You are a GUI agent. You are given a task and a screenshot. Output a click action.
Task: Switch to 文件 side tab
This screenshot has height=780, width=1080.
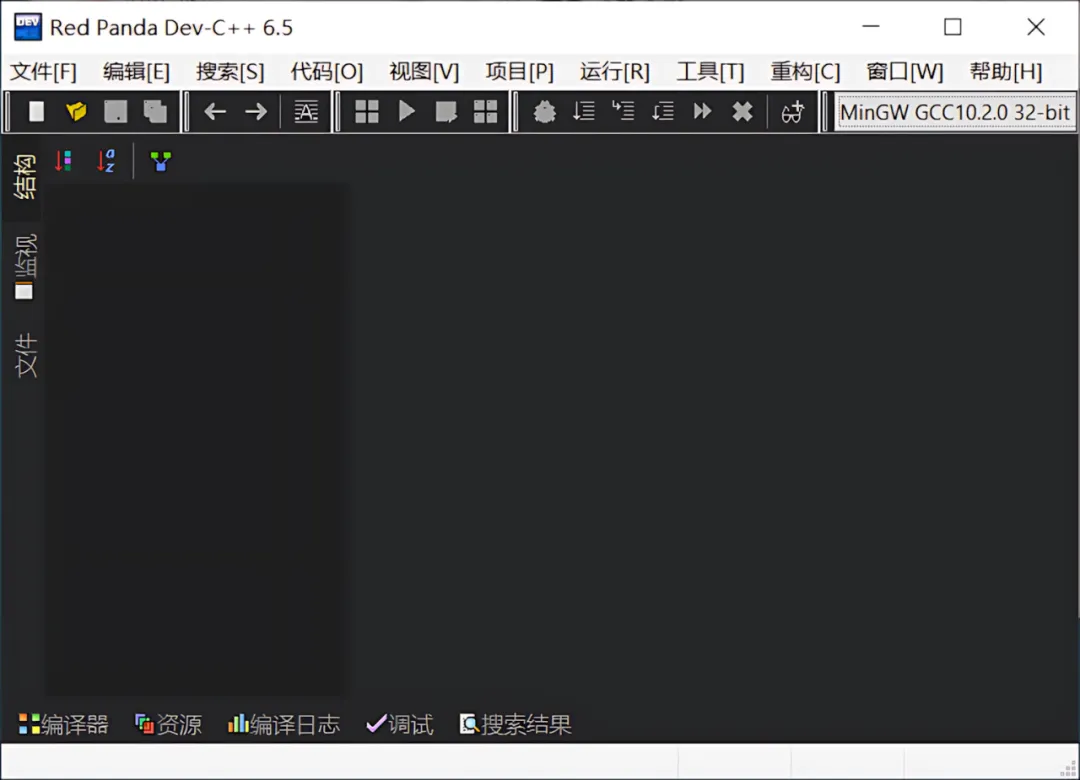(25, 356)
